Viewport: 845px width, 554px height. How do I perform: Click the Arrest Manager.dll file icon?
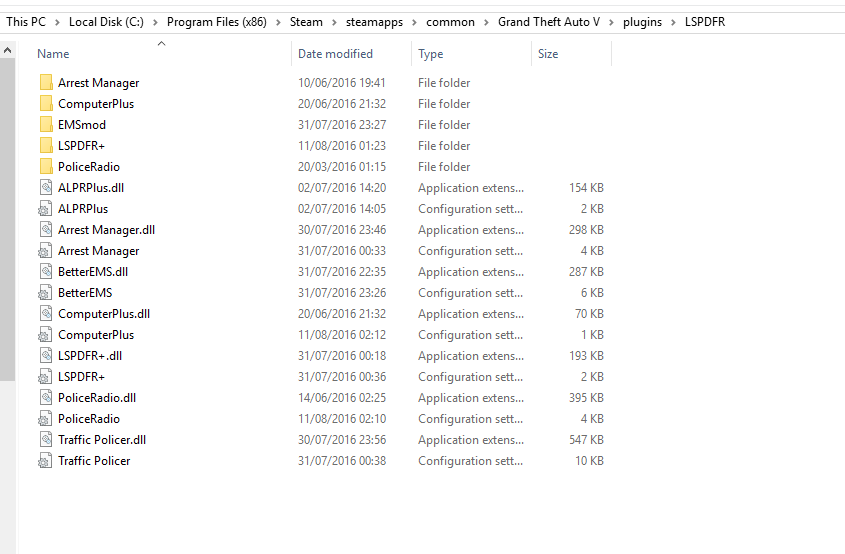(x=46, y=230)
